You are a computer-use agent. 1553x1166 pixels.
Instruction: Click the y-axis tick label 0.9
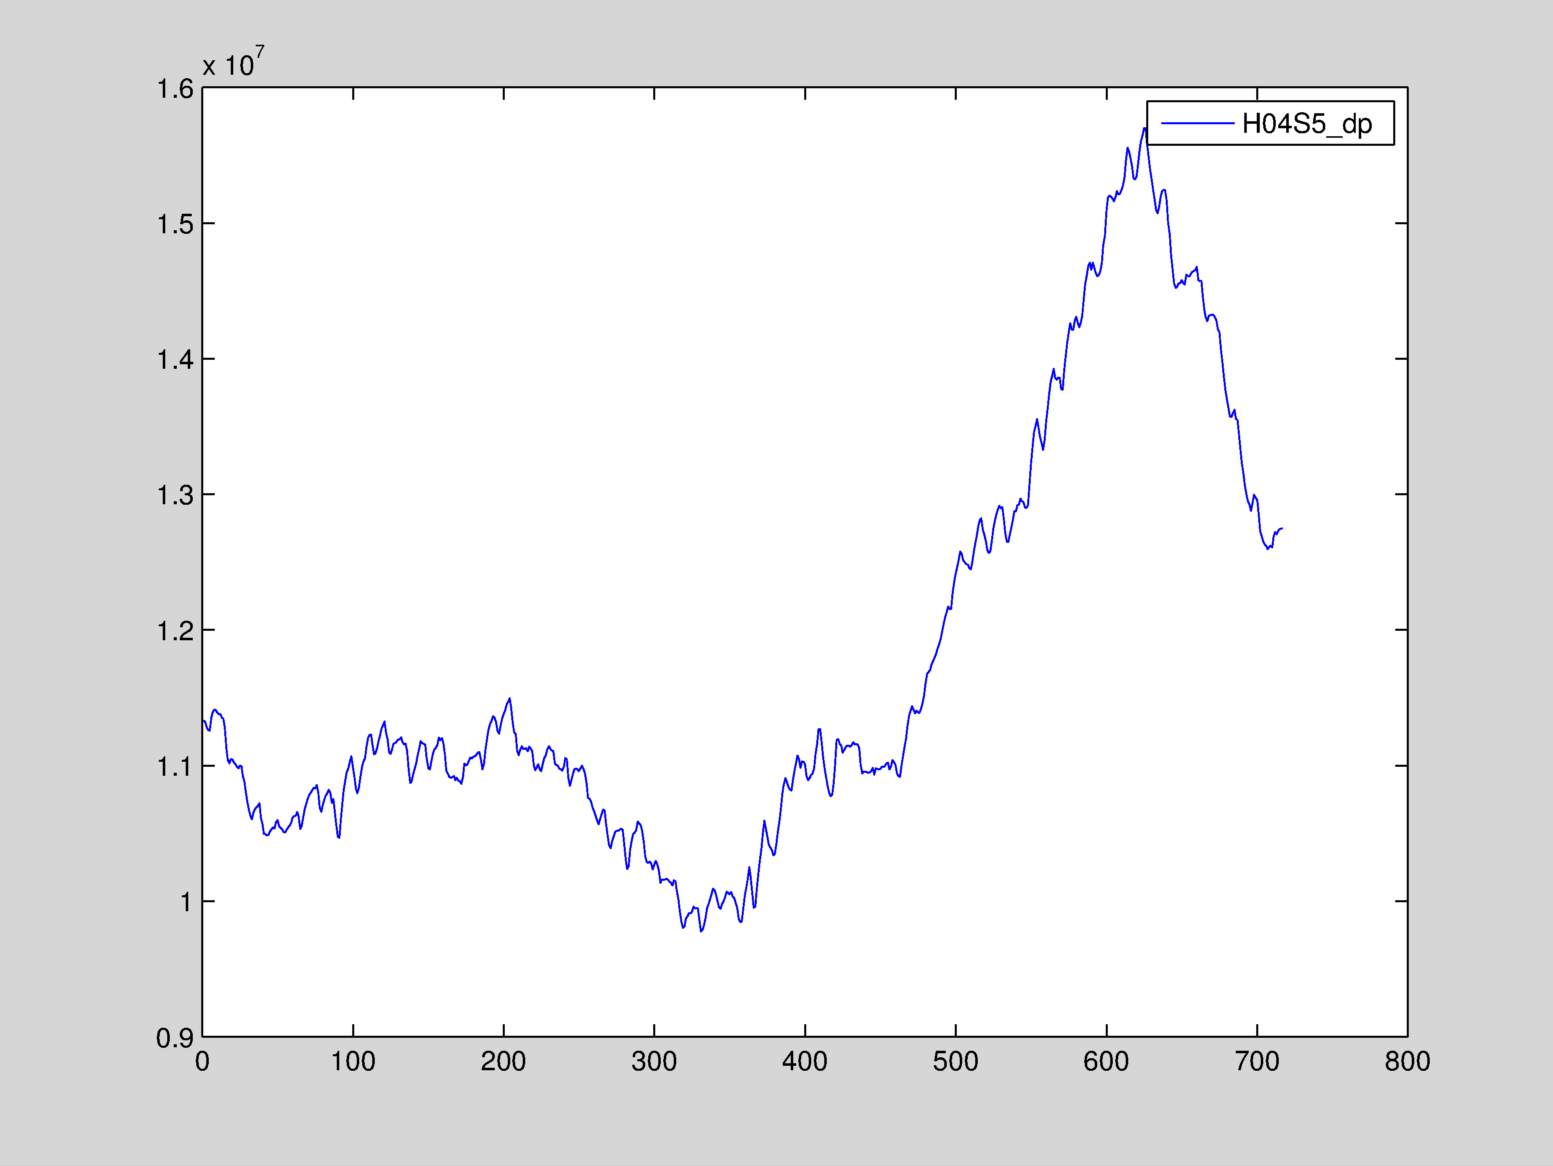(175, 1038)
